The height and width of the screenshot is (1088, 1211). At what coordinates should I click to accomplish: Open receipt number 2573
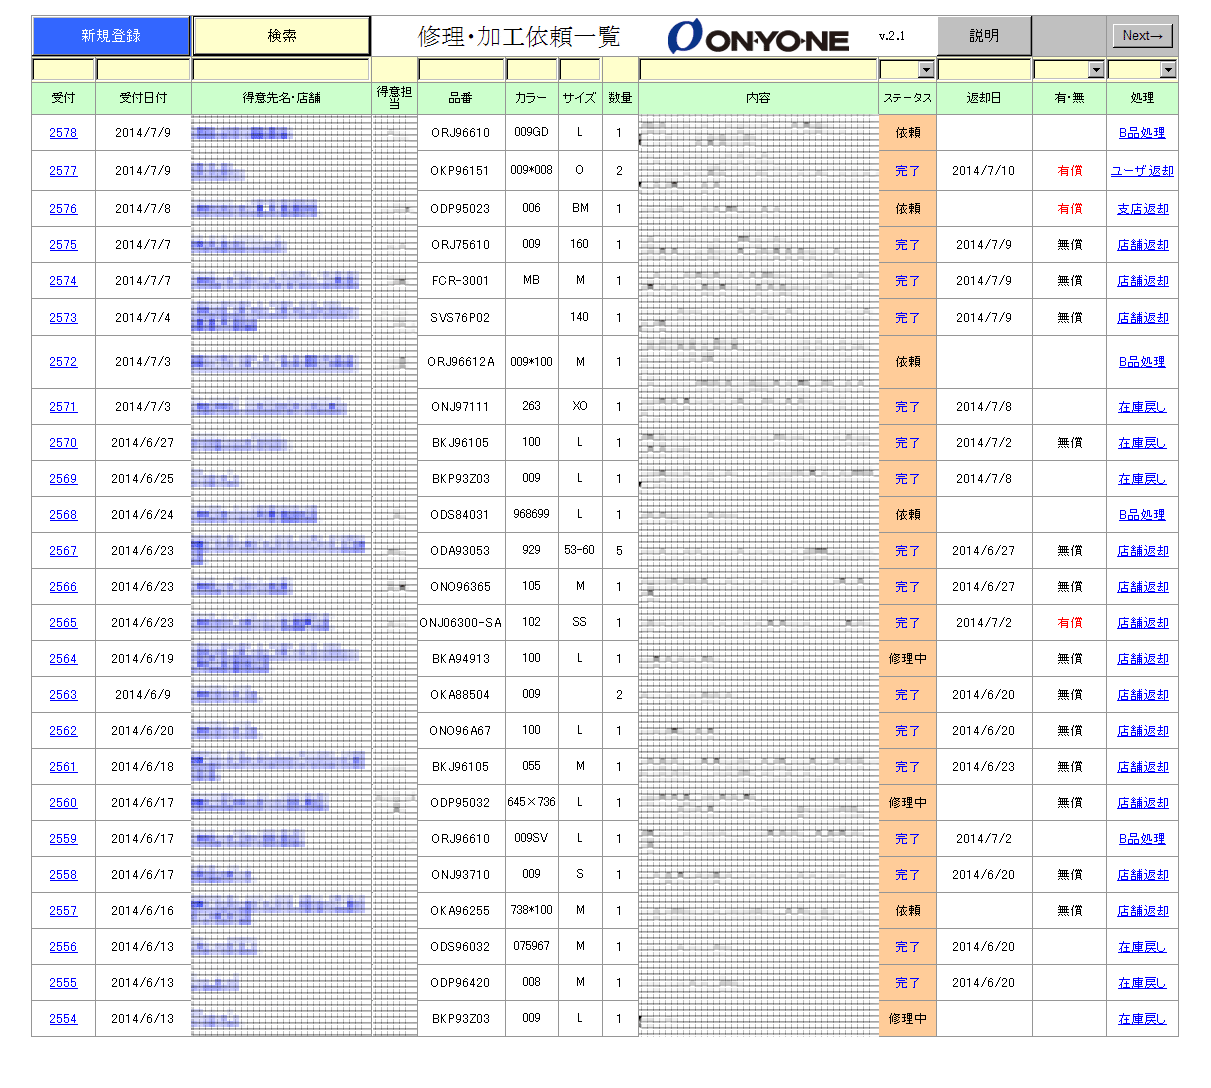click(63, 318)
